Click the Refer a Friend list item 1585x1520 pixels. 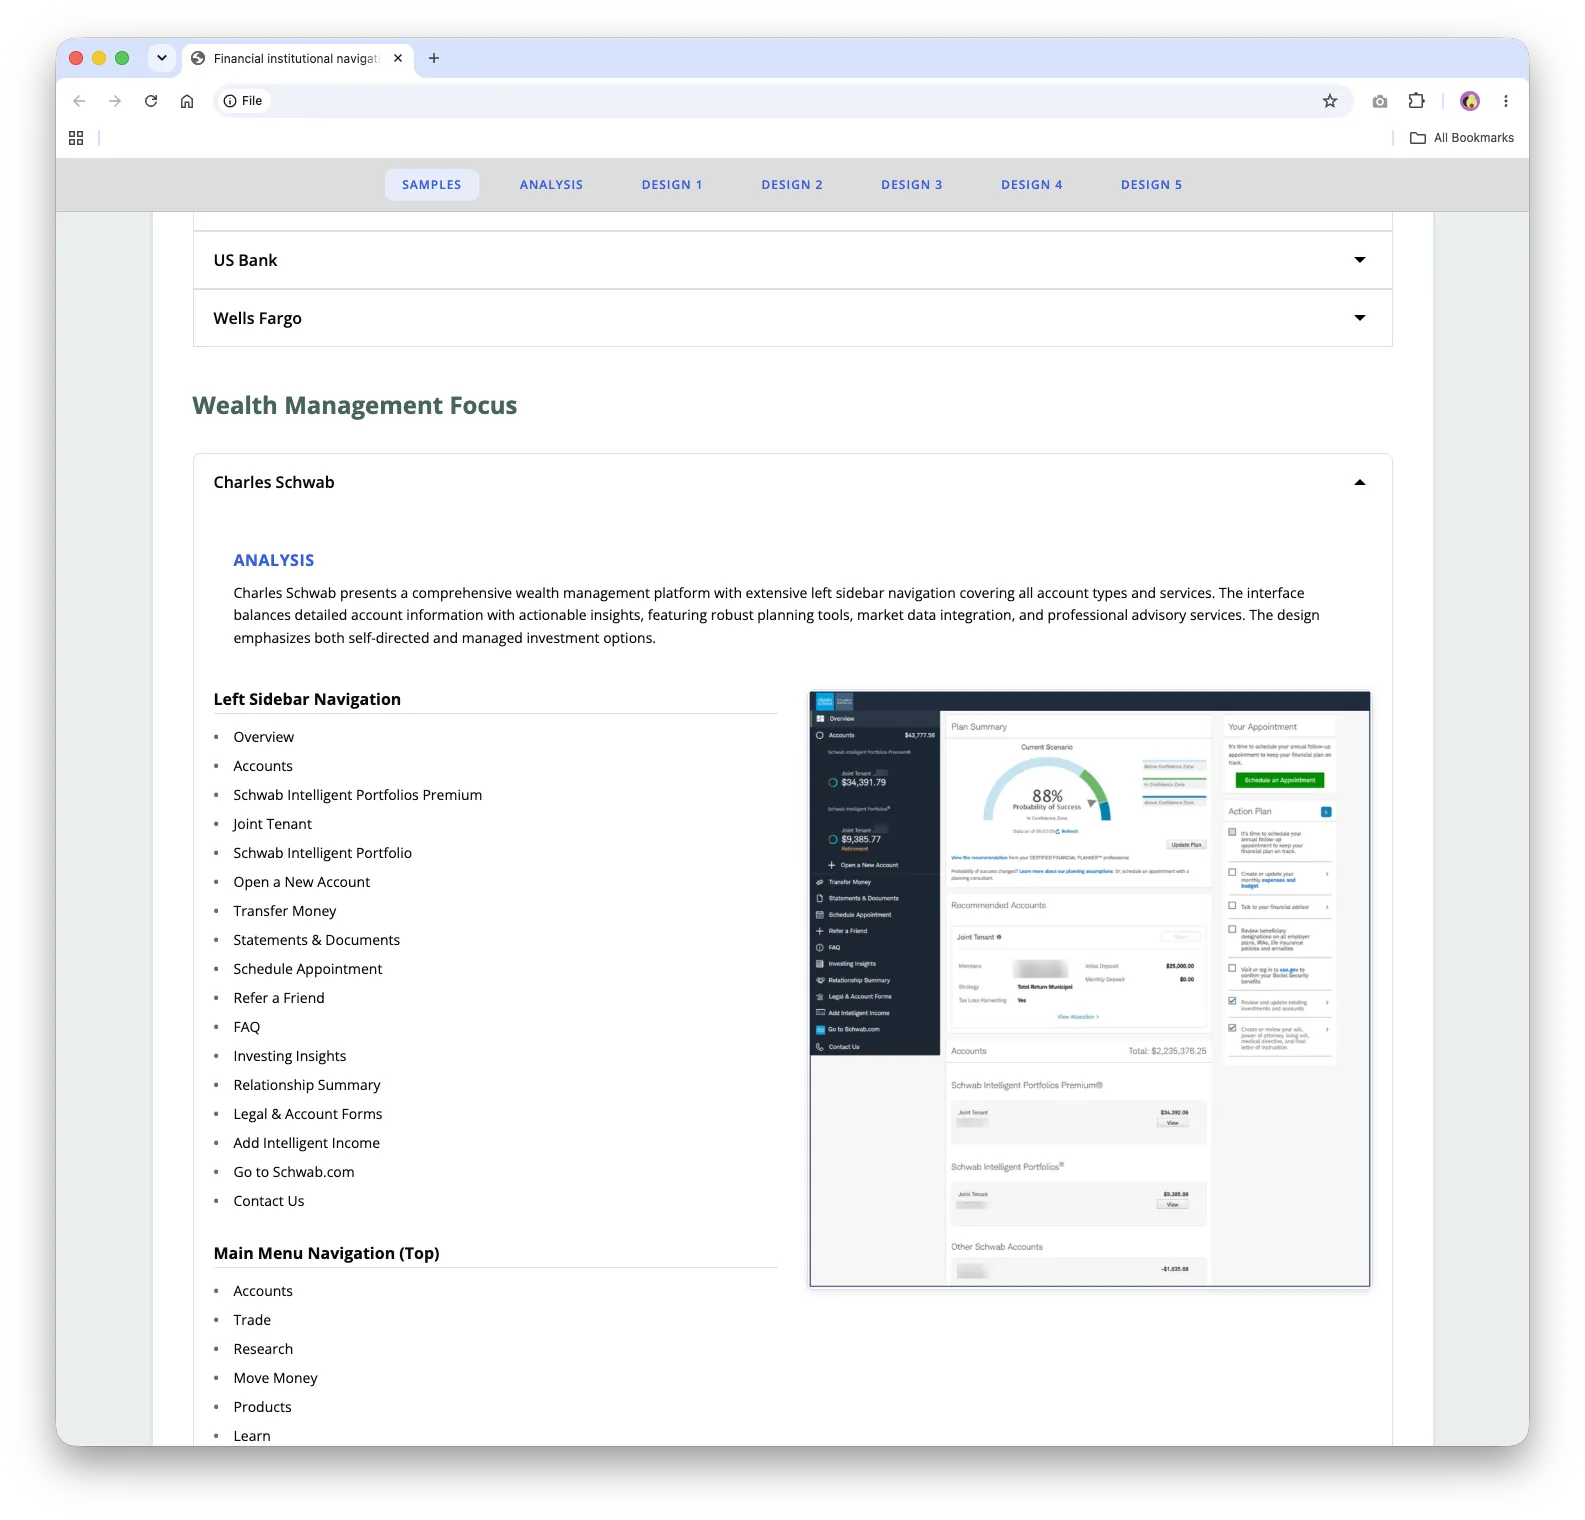pyautogui.click(x=279, y=998)
